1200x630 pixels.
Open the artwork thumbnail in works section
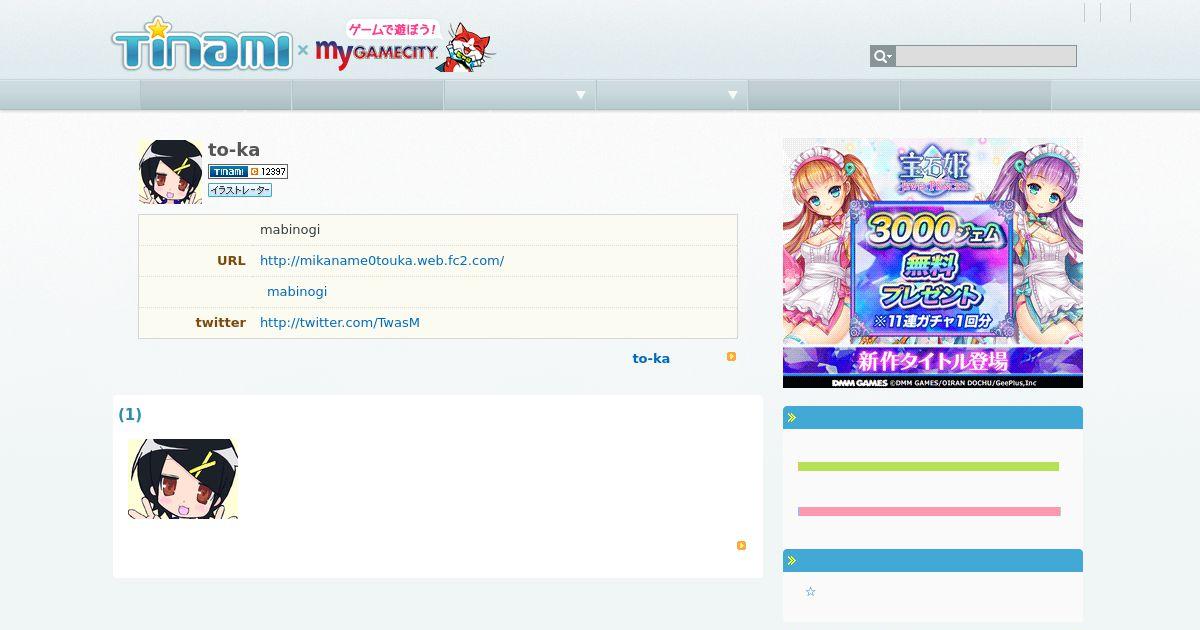[183, 479]
